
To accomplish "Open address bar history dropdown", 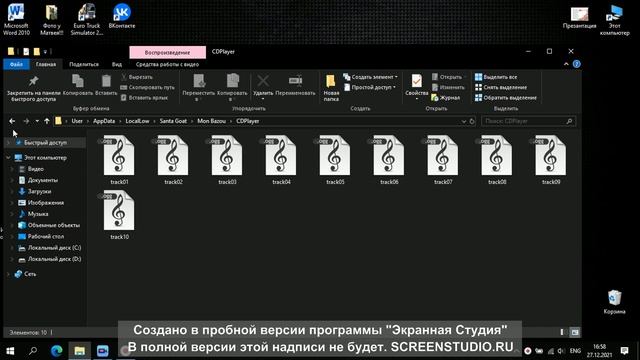I will 464,121.
